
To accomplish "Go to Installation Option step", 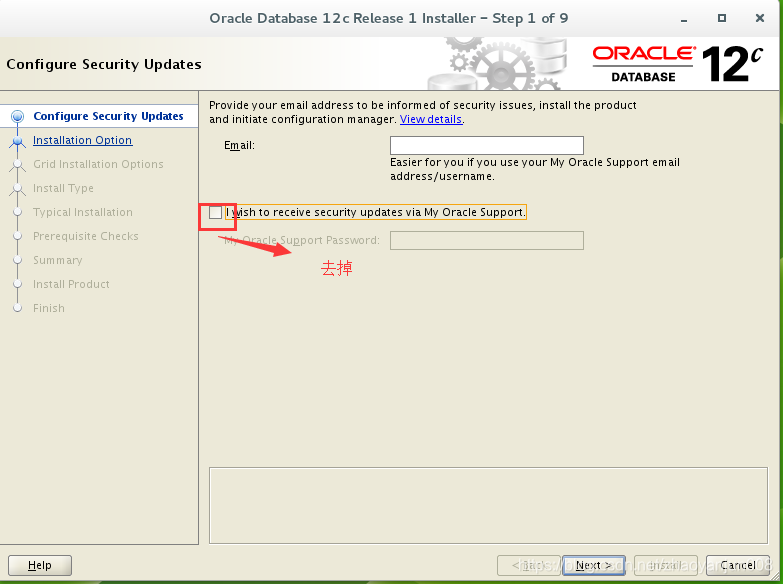I will pos(82,140).
